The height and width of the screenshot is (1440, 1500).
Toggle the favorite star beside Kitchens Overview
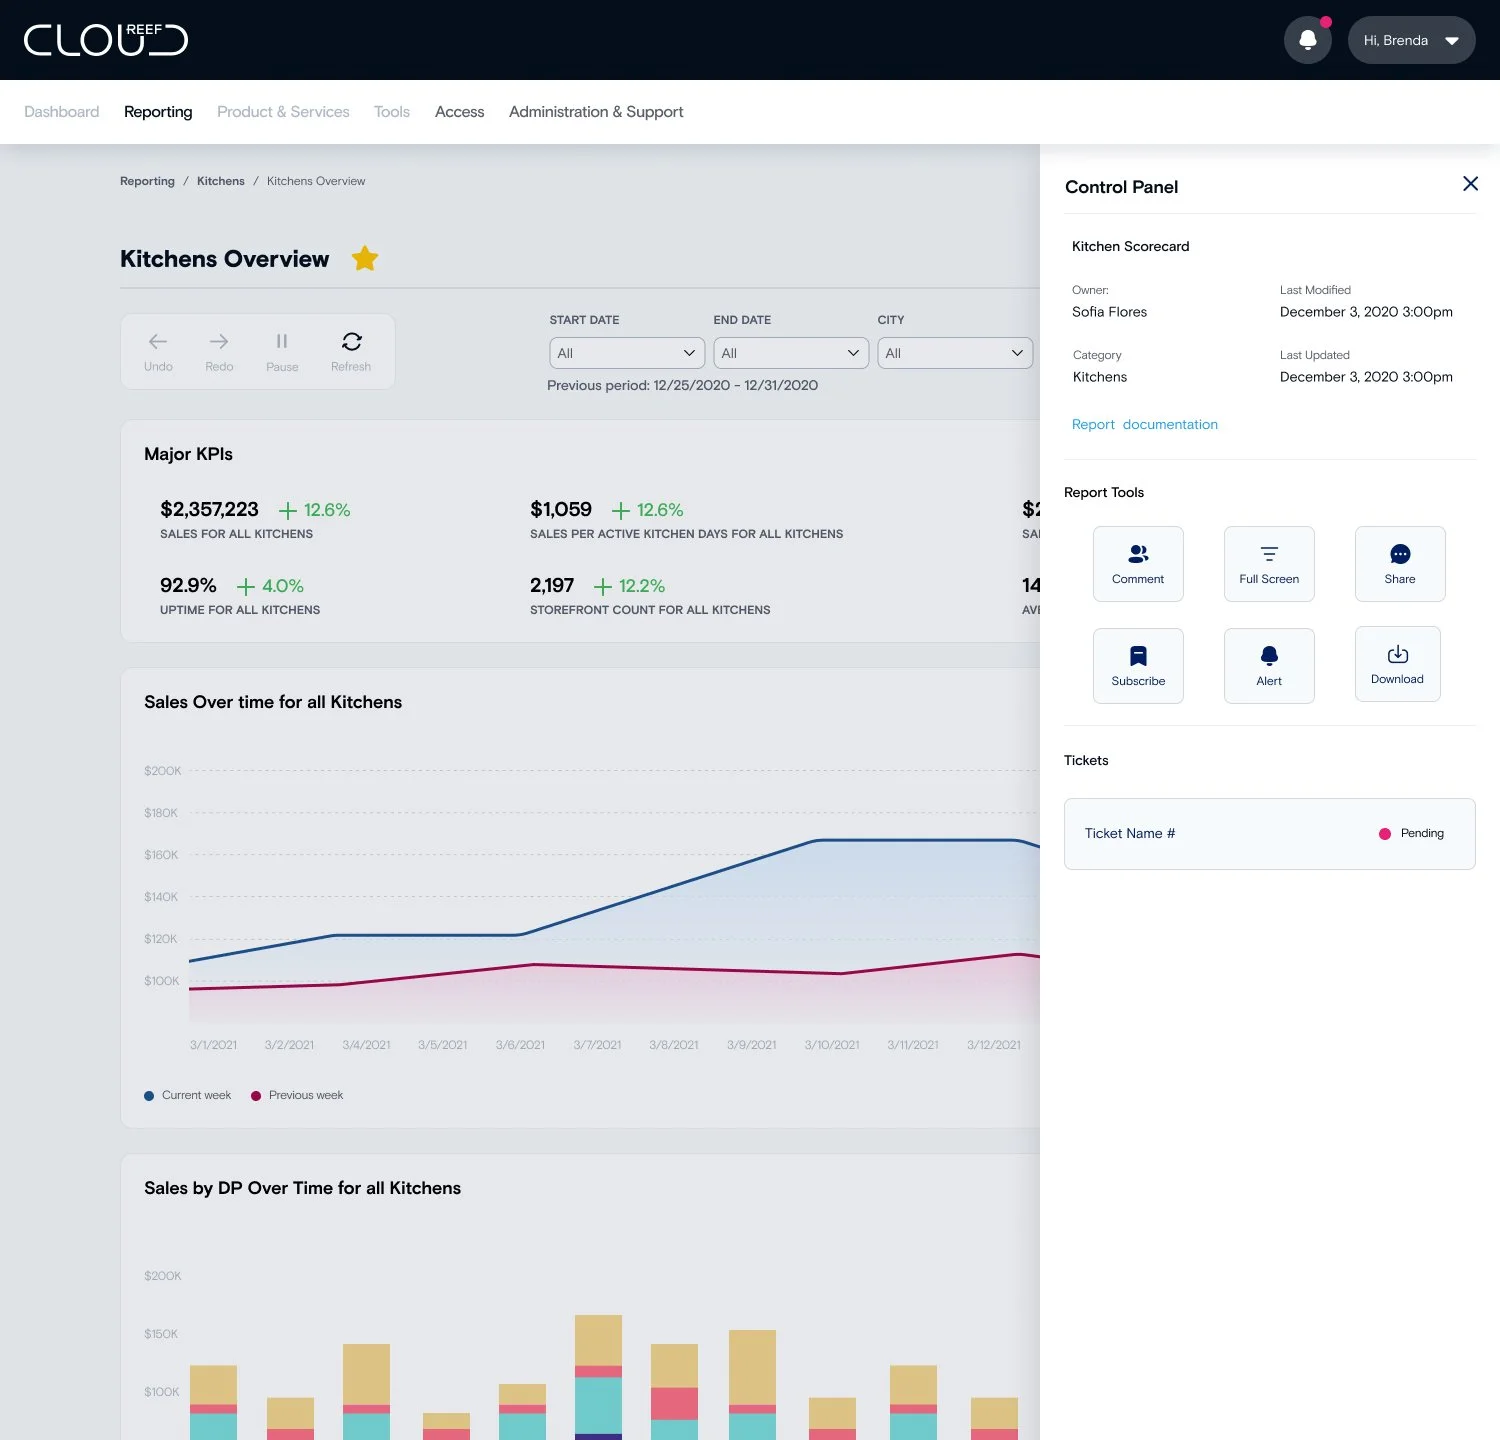click(x=365, y=259)
